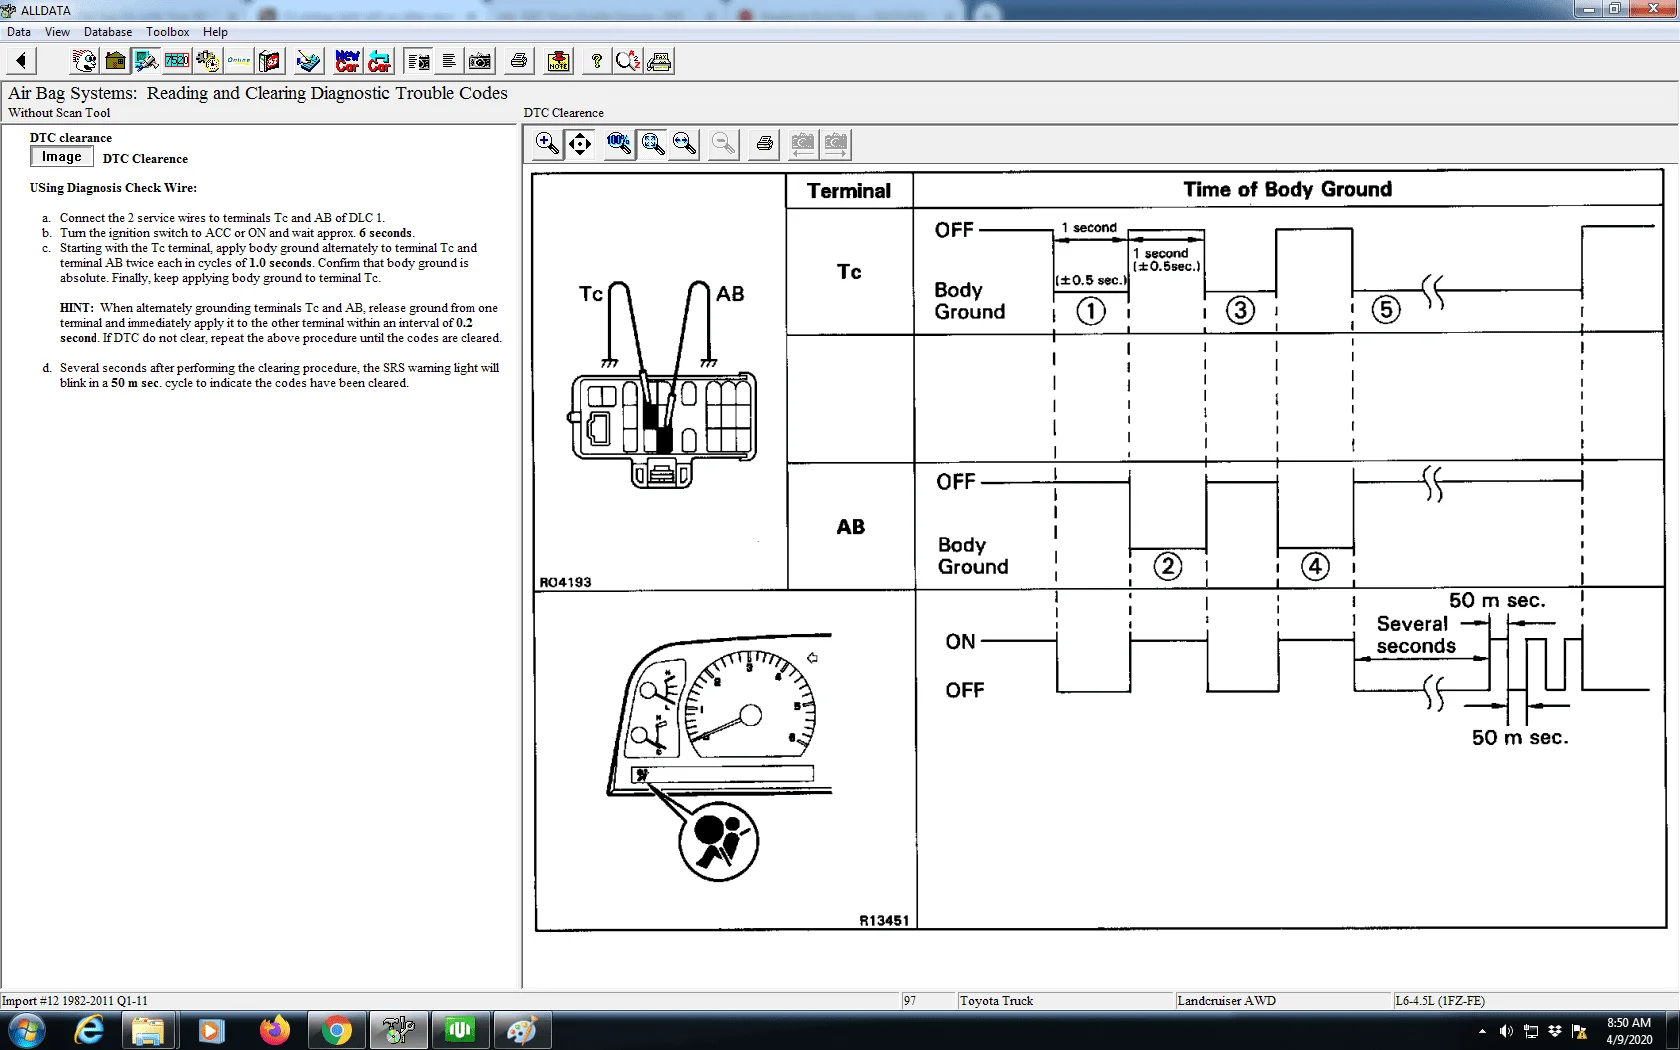This screenshot has width=1680, height=1050.
Task: Open the View menu
Action: [57, 32]
